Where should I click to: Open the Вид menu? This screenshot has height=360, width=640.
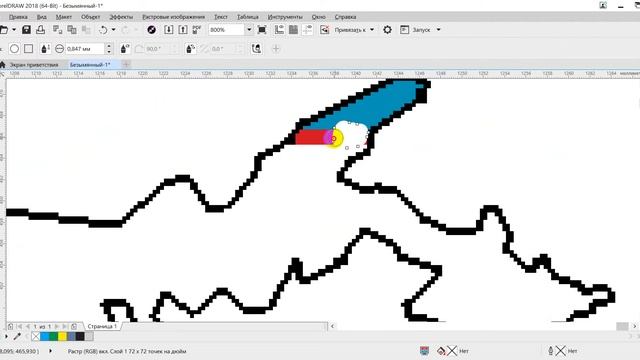(42, 17)
